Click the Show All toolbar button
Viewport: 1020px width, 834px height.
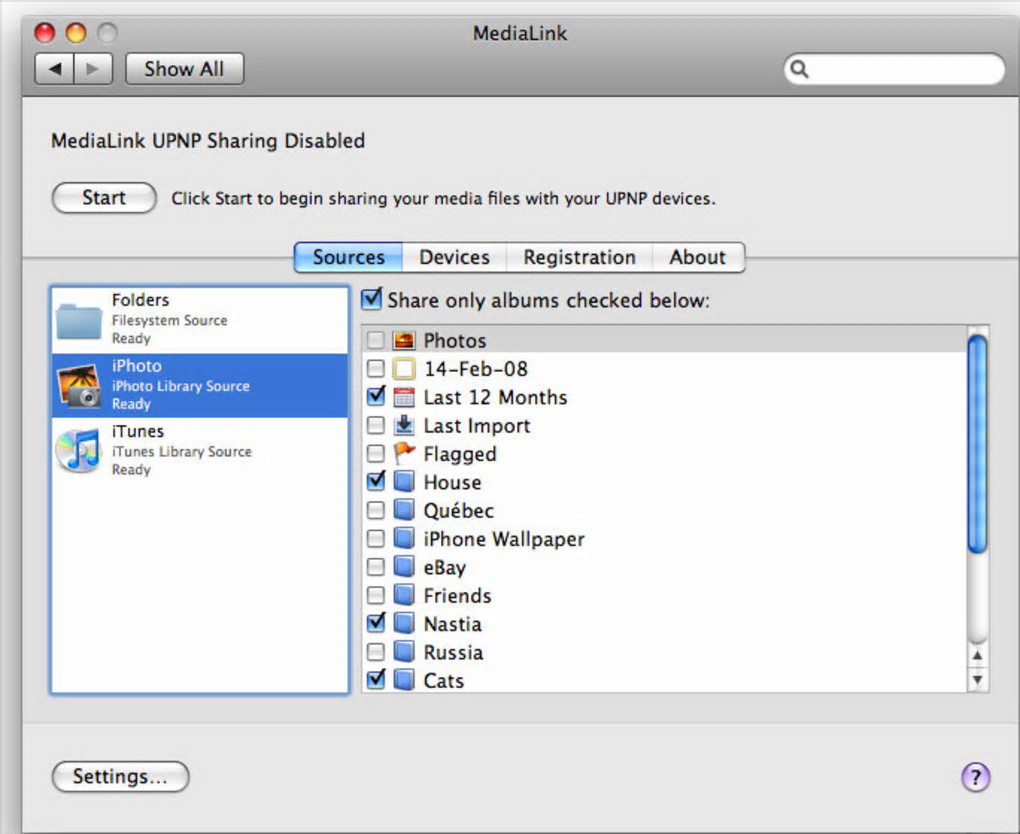coord(184,69)
